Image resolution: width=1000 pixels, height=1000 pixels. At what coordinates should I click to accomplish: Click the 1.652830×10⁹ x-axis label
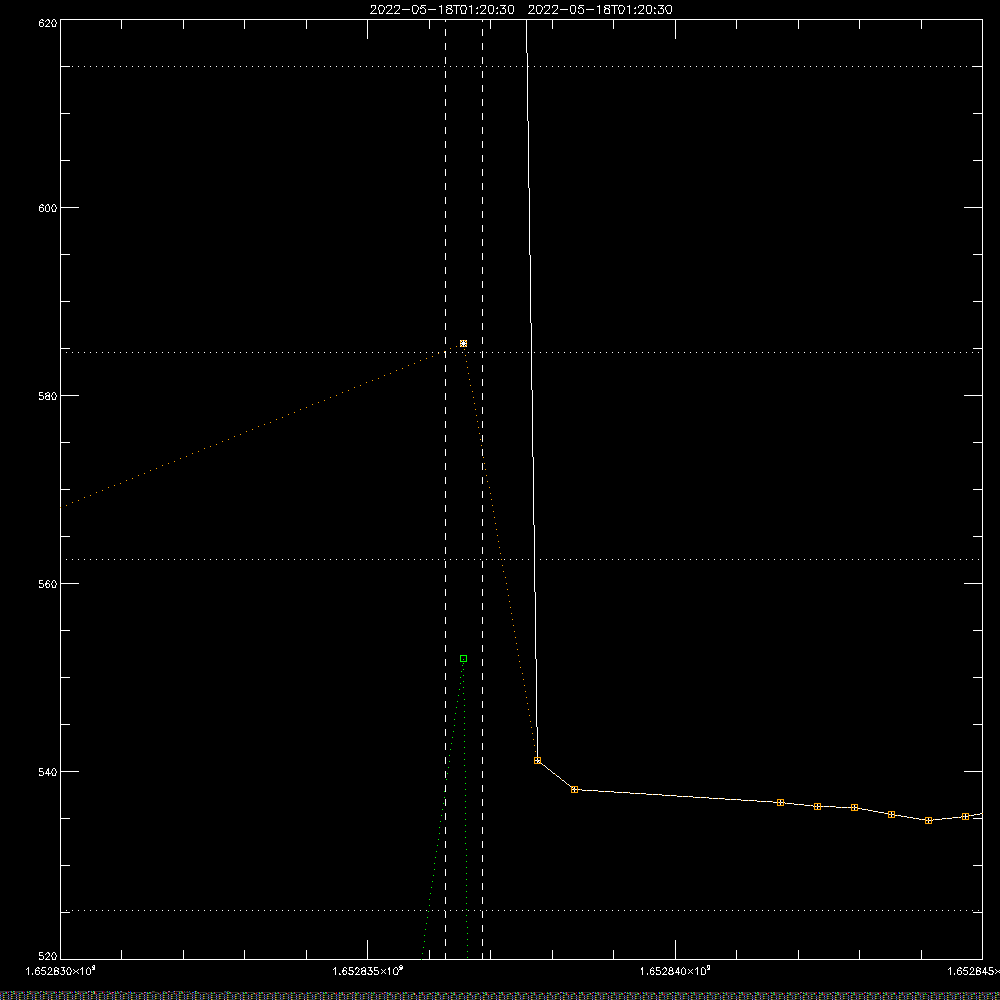click(x=61, y=971)
